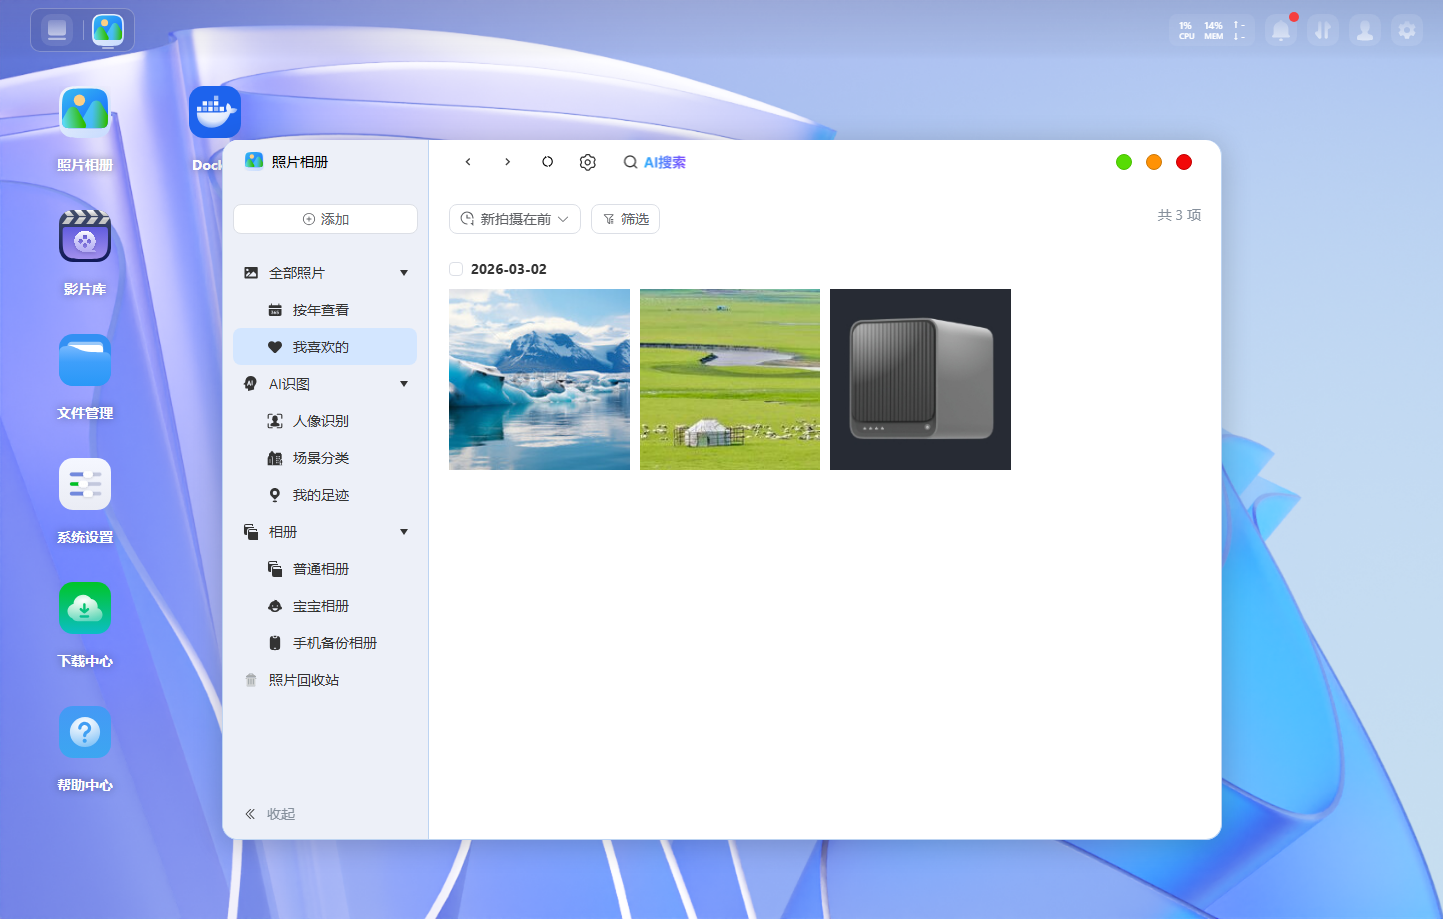Collapse the 全部照片 section arrow
This screenshot has height=919, width=1443.
(404, 273)
